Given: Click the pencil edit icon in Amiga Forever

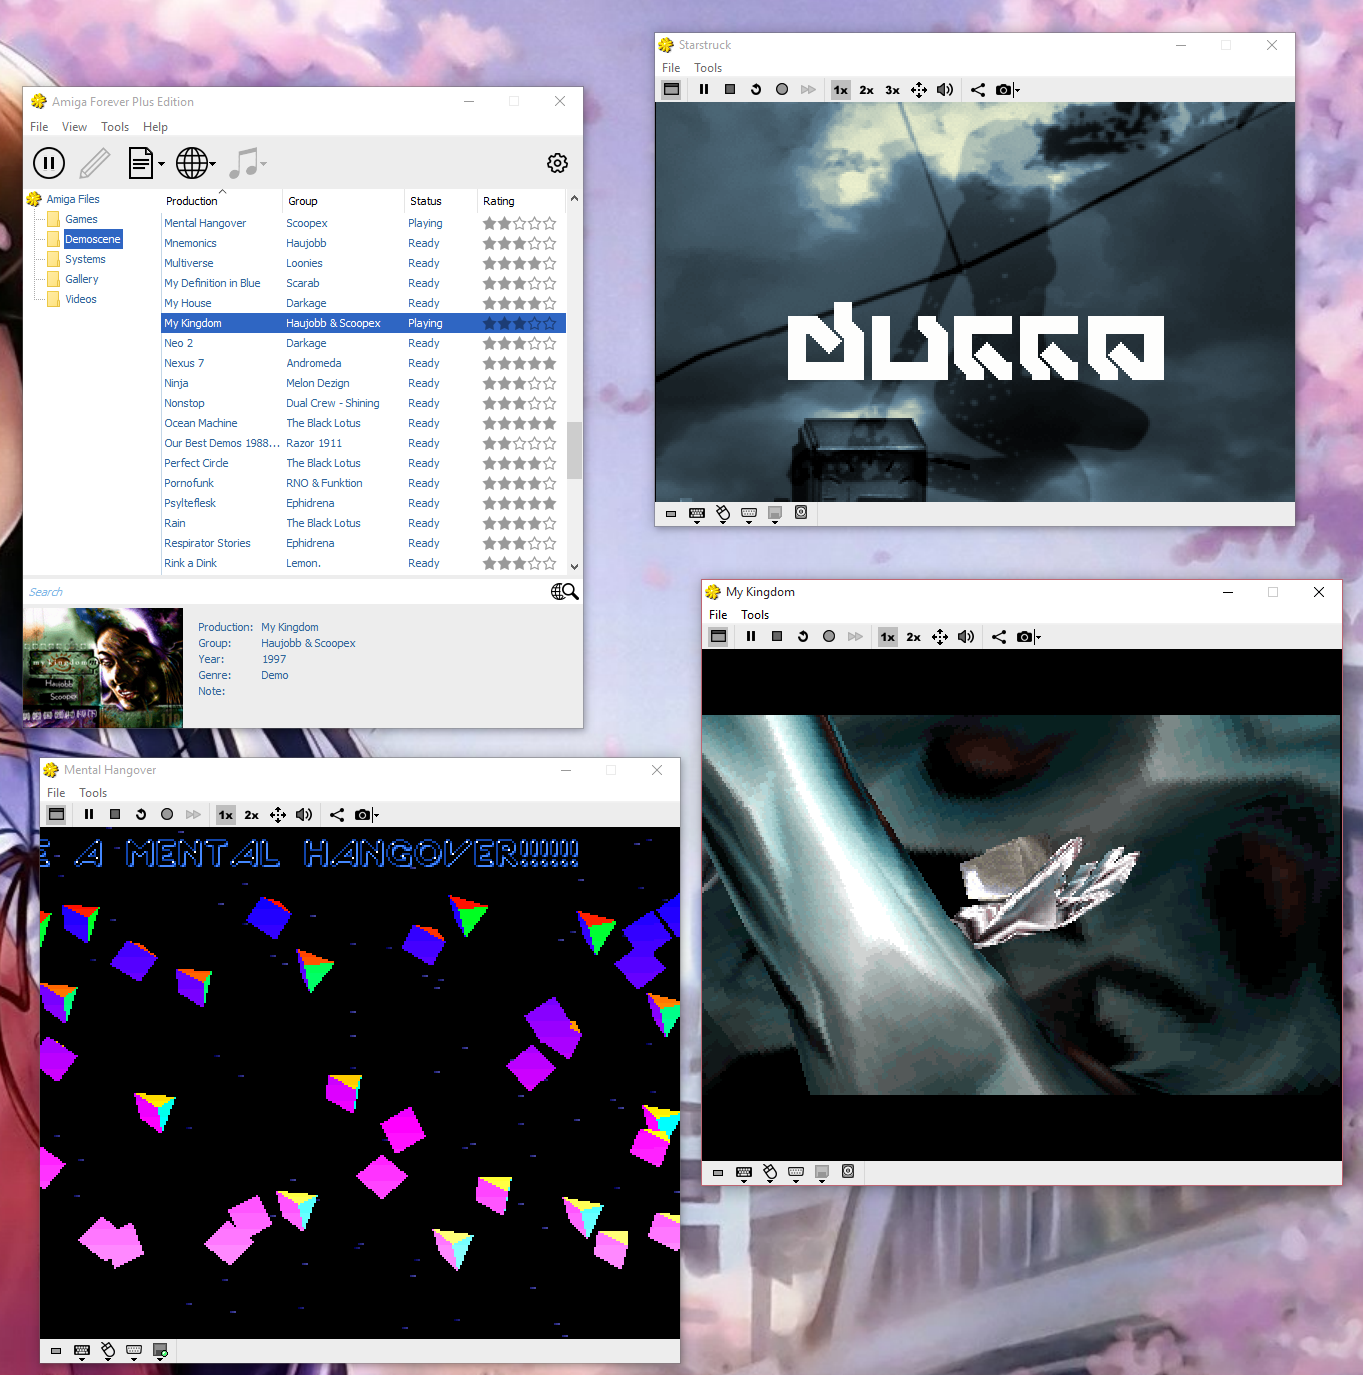Looking at the screenshot, I should click(x=95, y=162).
